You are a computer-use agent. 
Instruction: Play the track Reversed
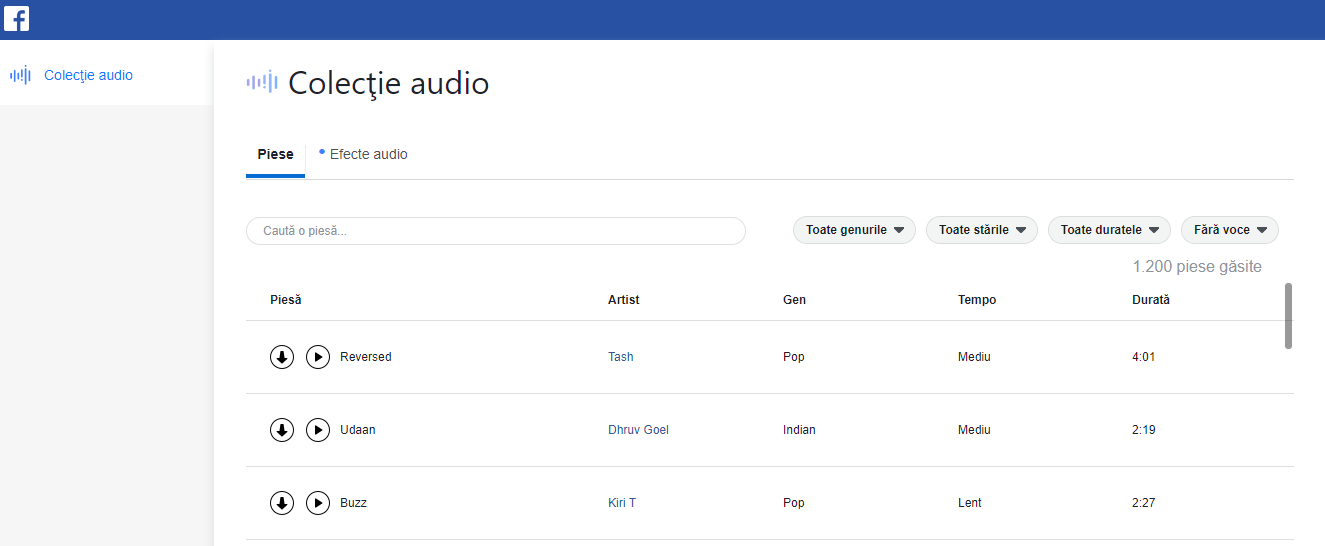(318, 357)
